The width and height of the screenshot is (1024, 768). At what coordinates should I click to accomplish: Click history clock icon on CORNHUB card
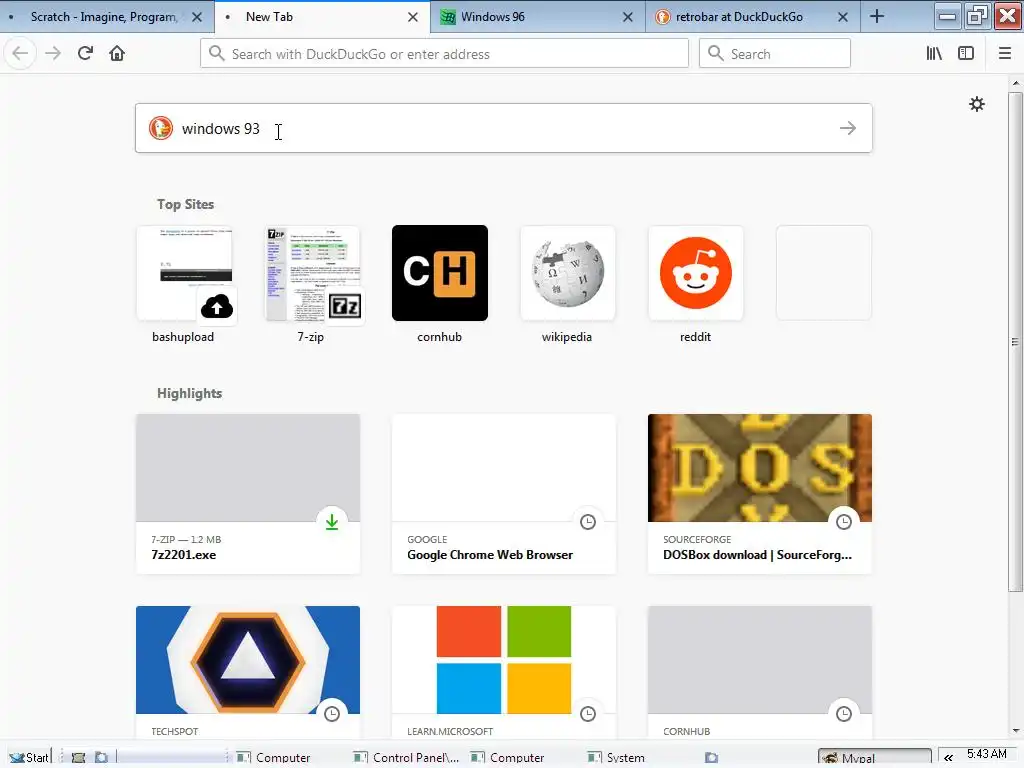[844, 714]
